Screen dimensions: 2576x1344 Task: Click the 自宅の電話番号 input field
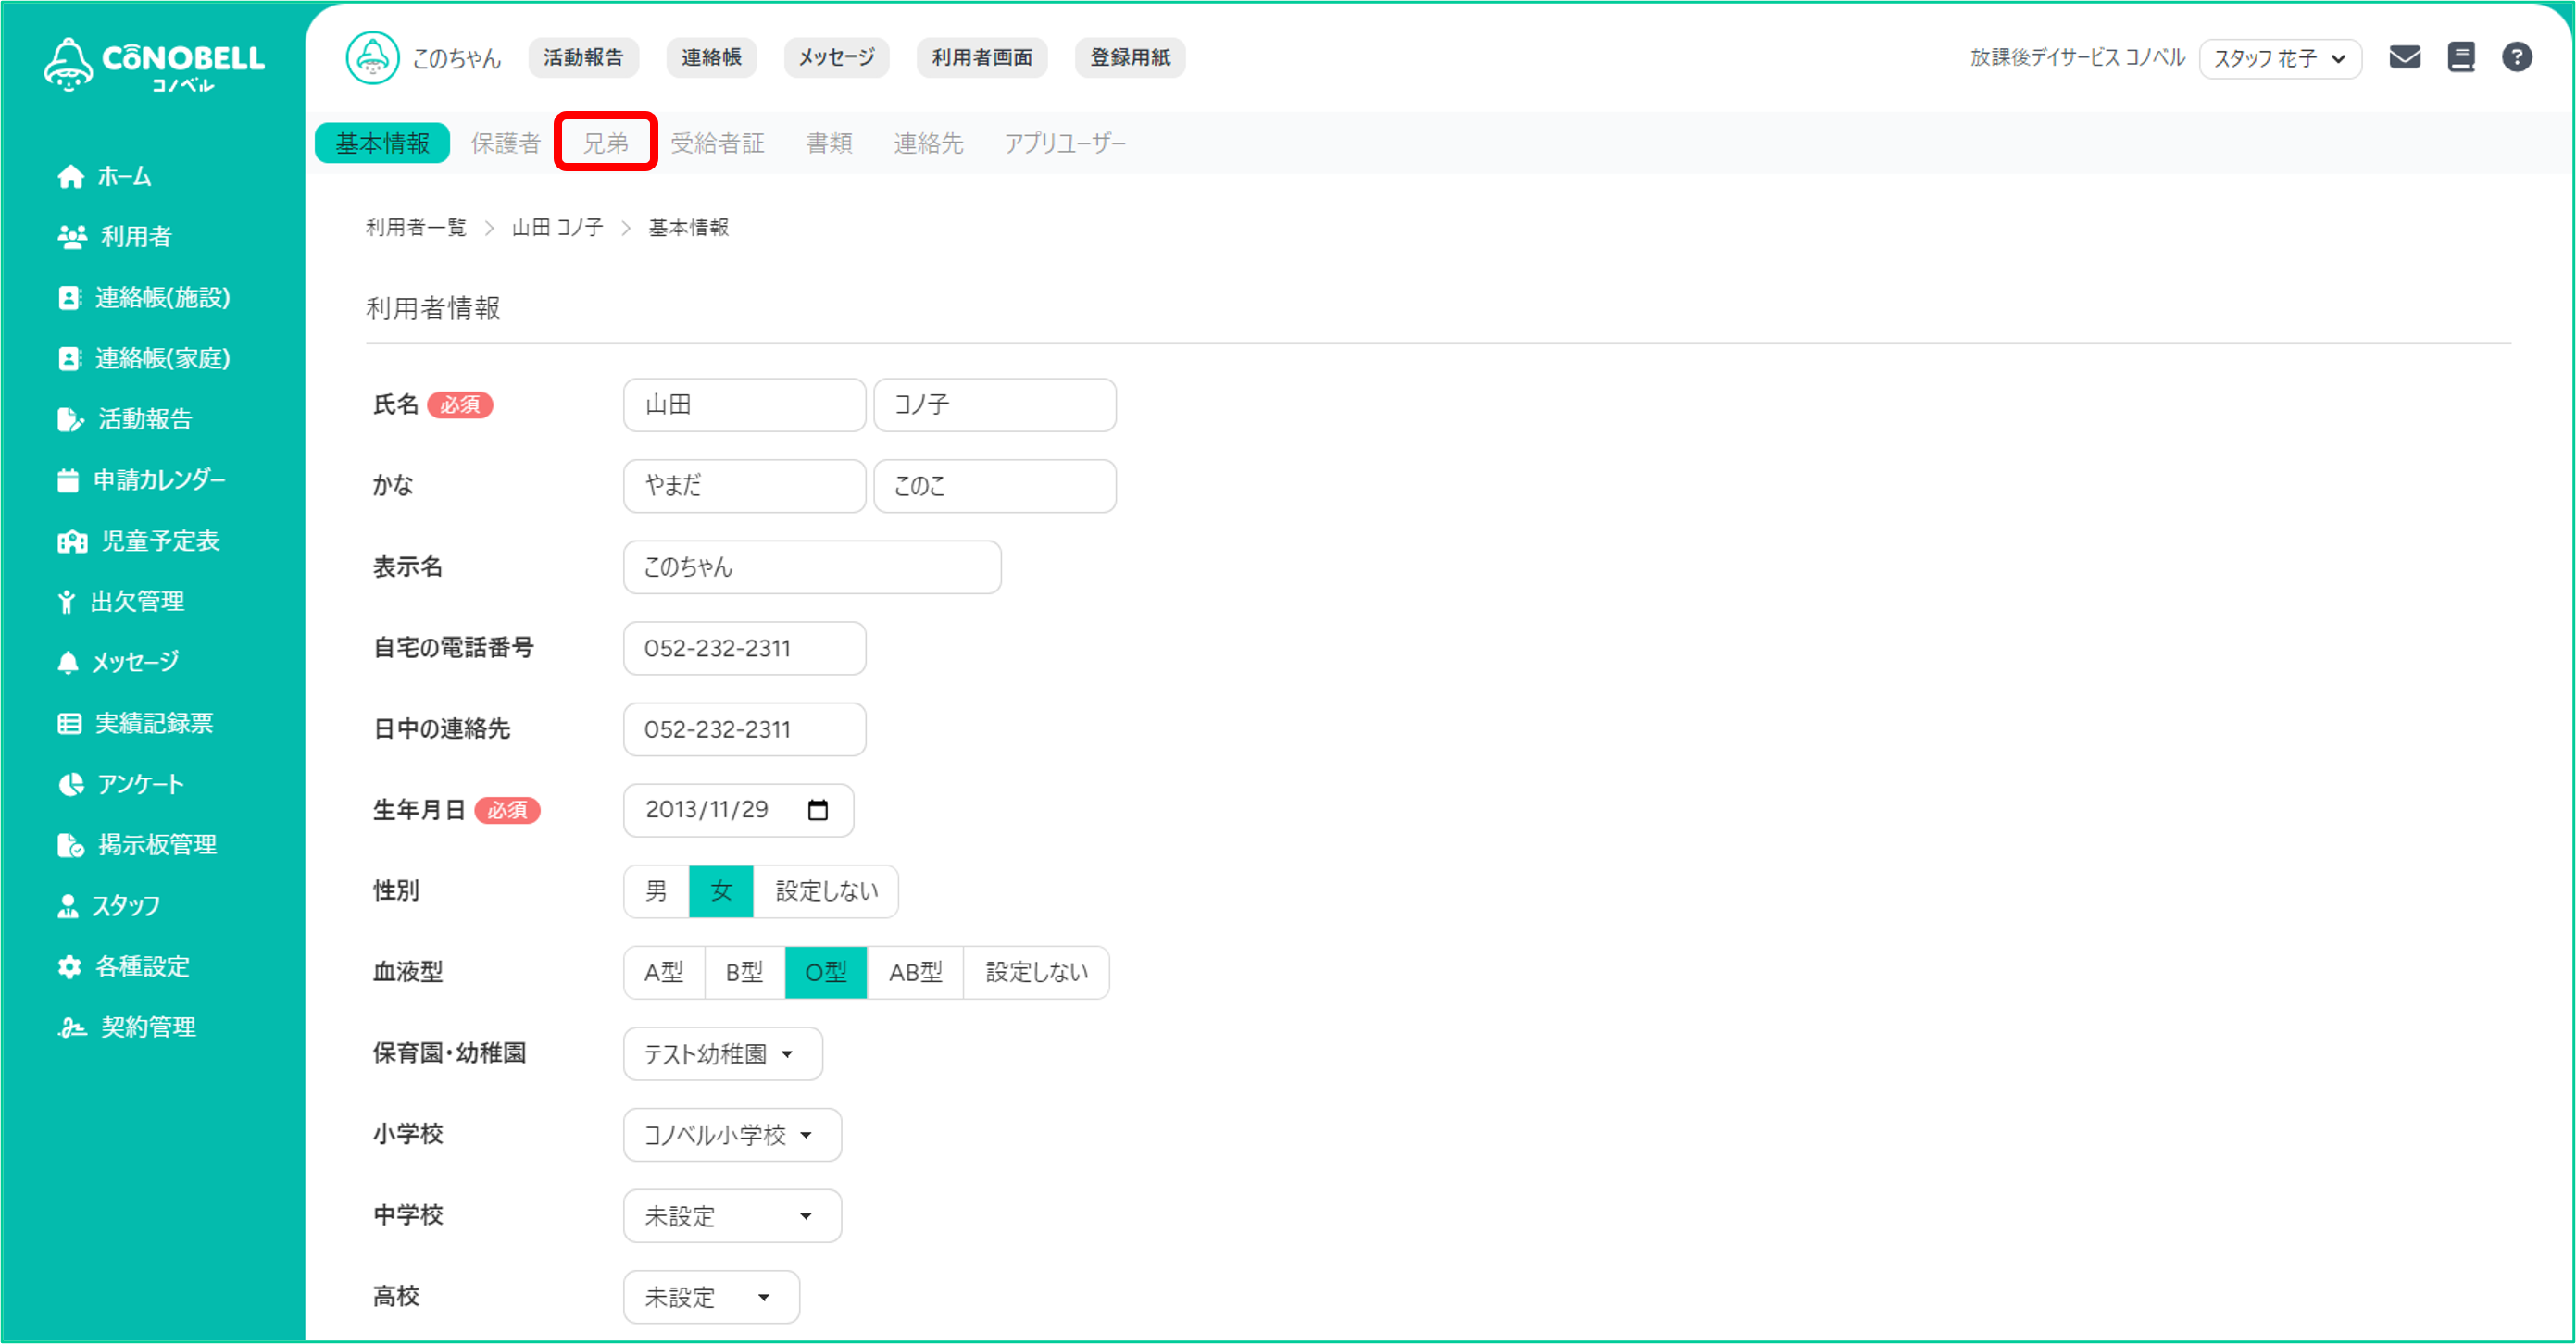(745, 648)
